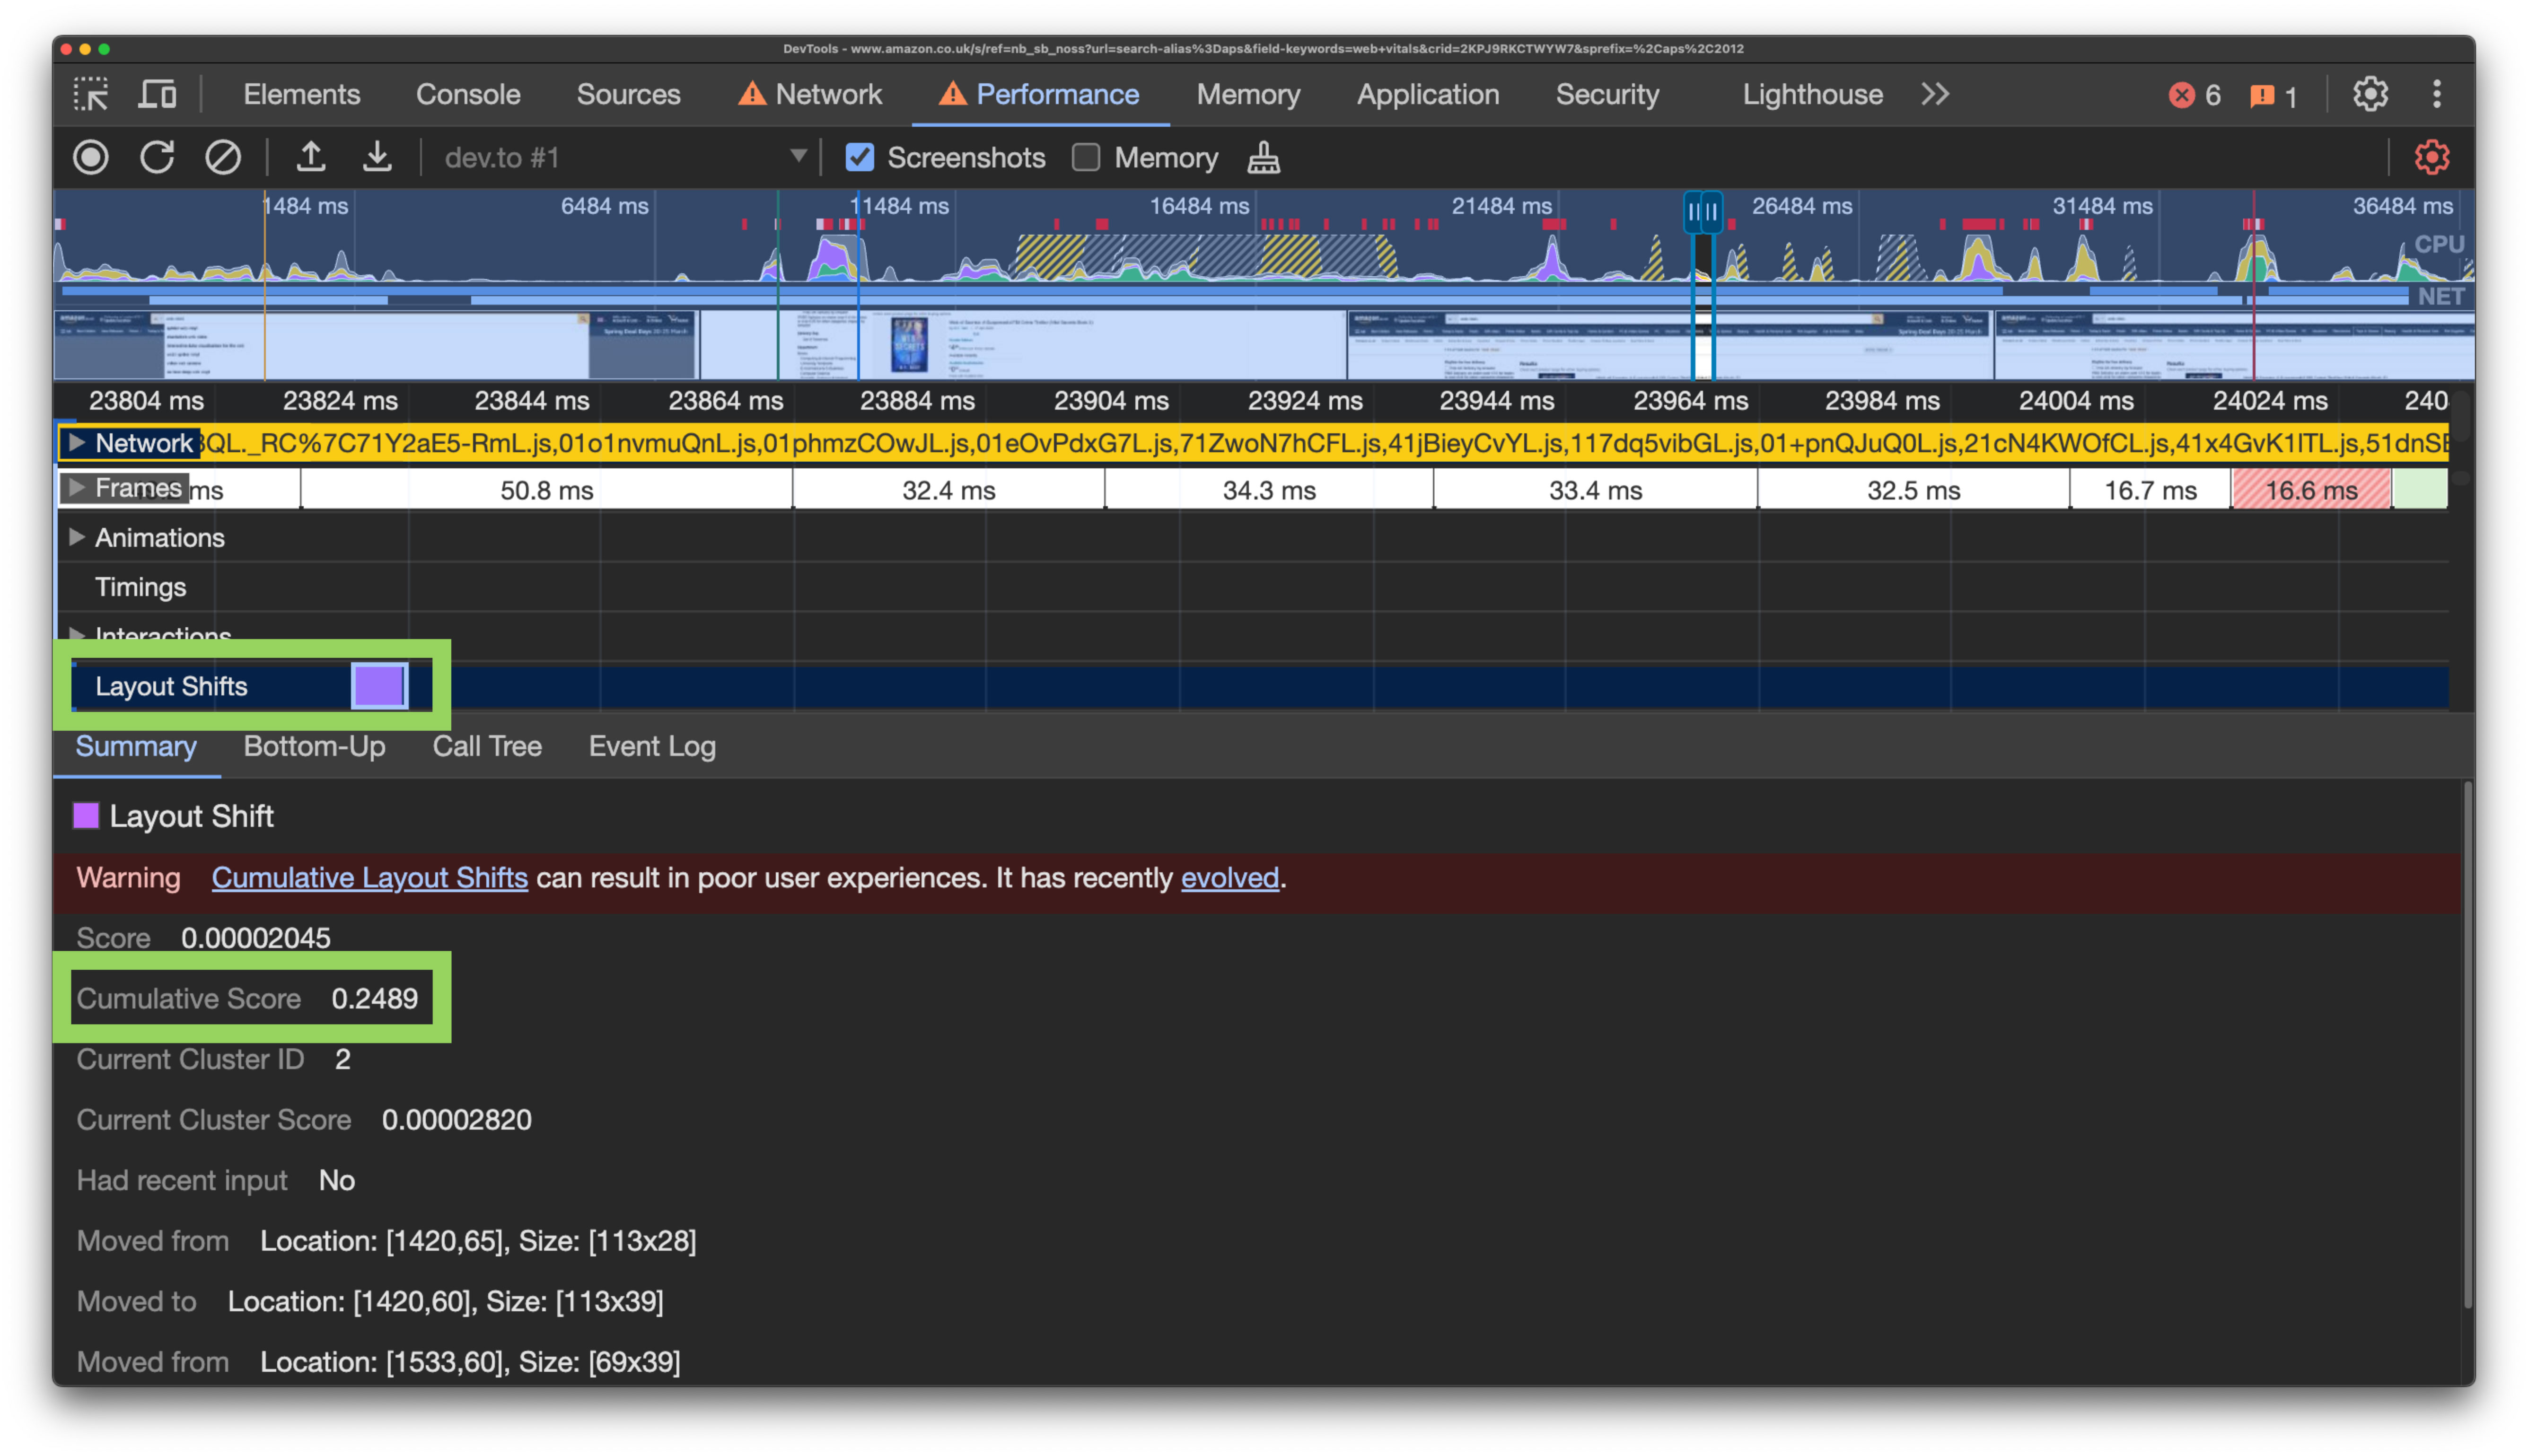Save the profile with the download icon
Image resolution: width=2528 pixels, height=1456 pixels.
click(377, 157)
